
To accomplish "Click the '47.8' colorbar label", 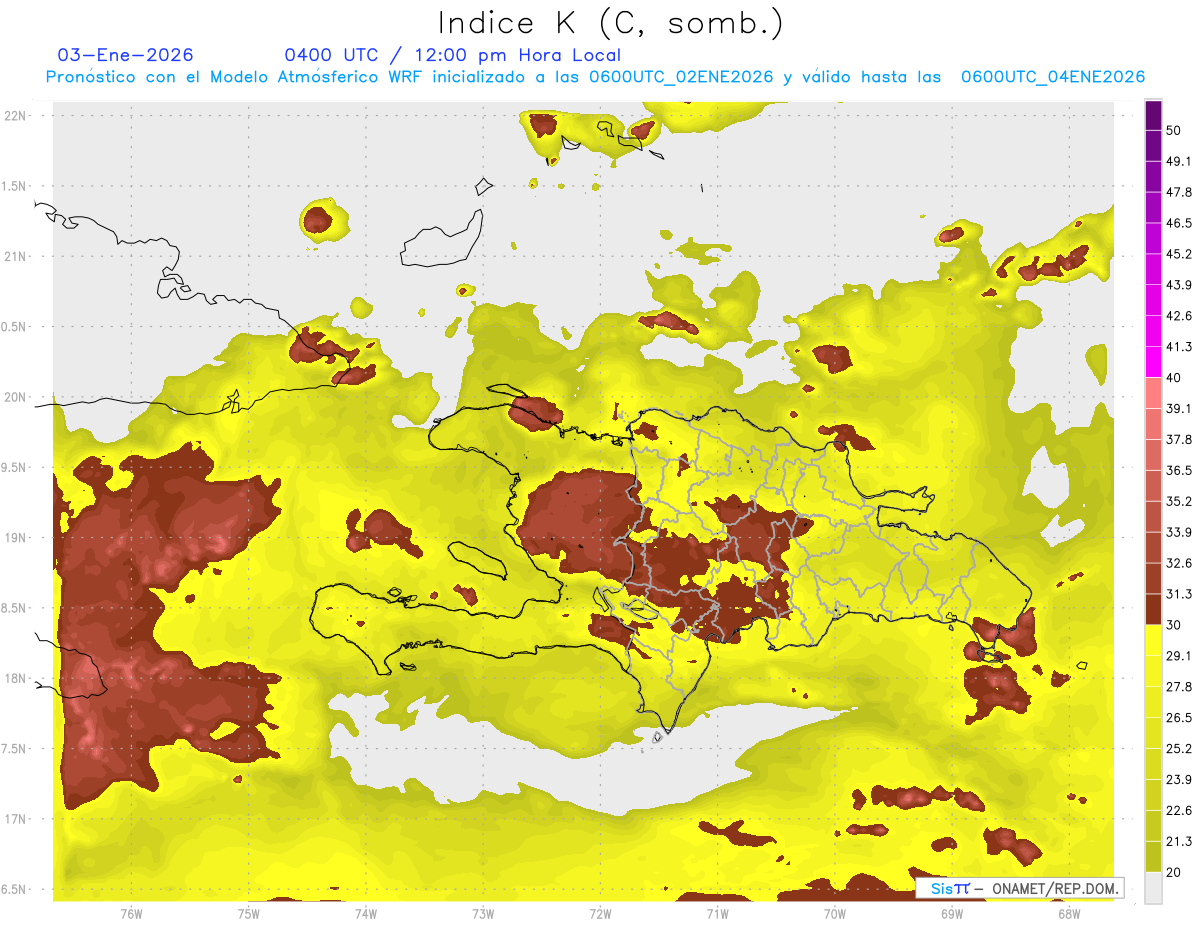I will (x=1179, y=192).
